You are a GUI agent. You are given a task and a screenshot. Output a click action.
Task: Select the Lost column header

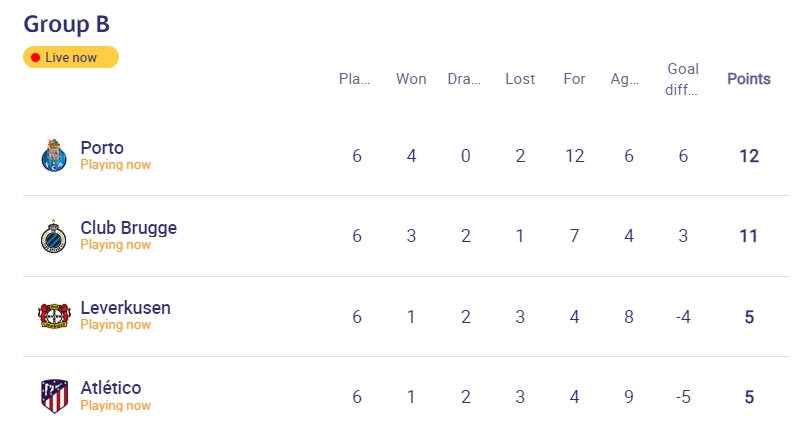pos(520,79)
